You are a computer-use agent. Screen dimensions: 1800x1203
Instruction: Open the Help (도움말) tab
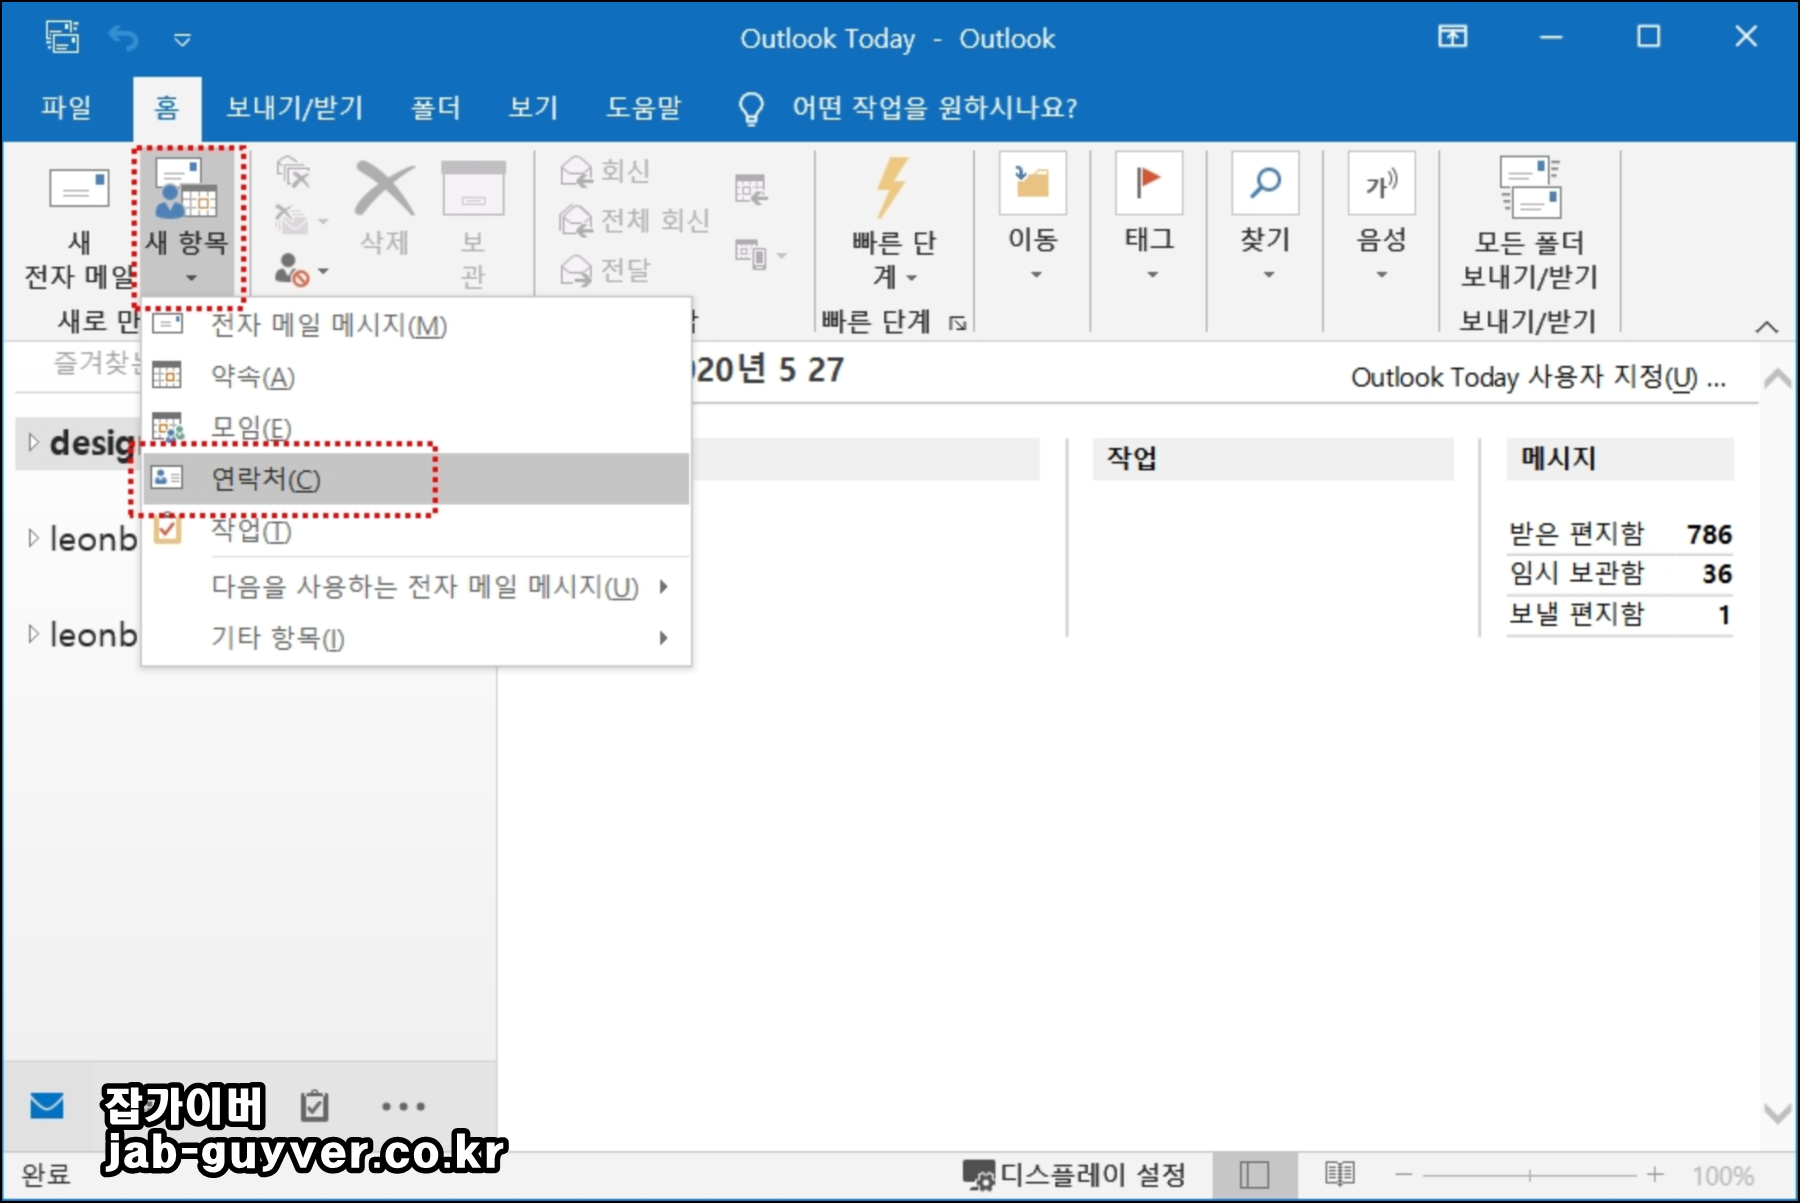(x=644, y=107)
